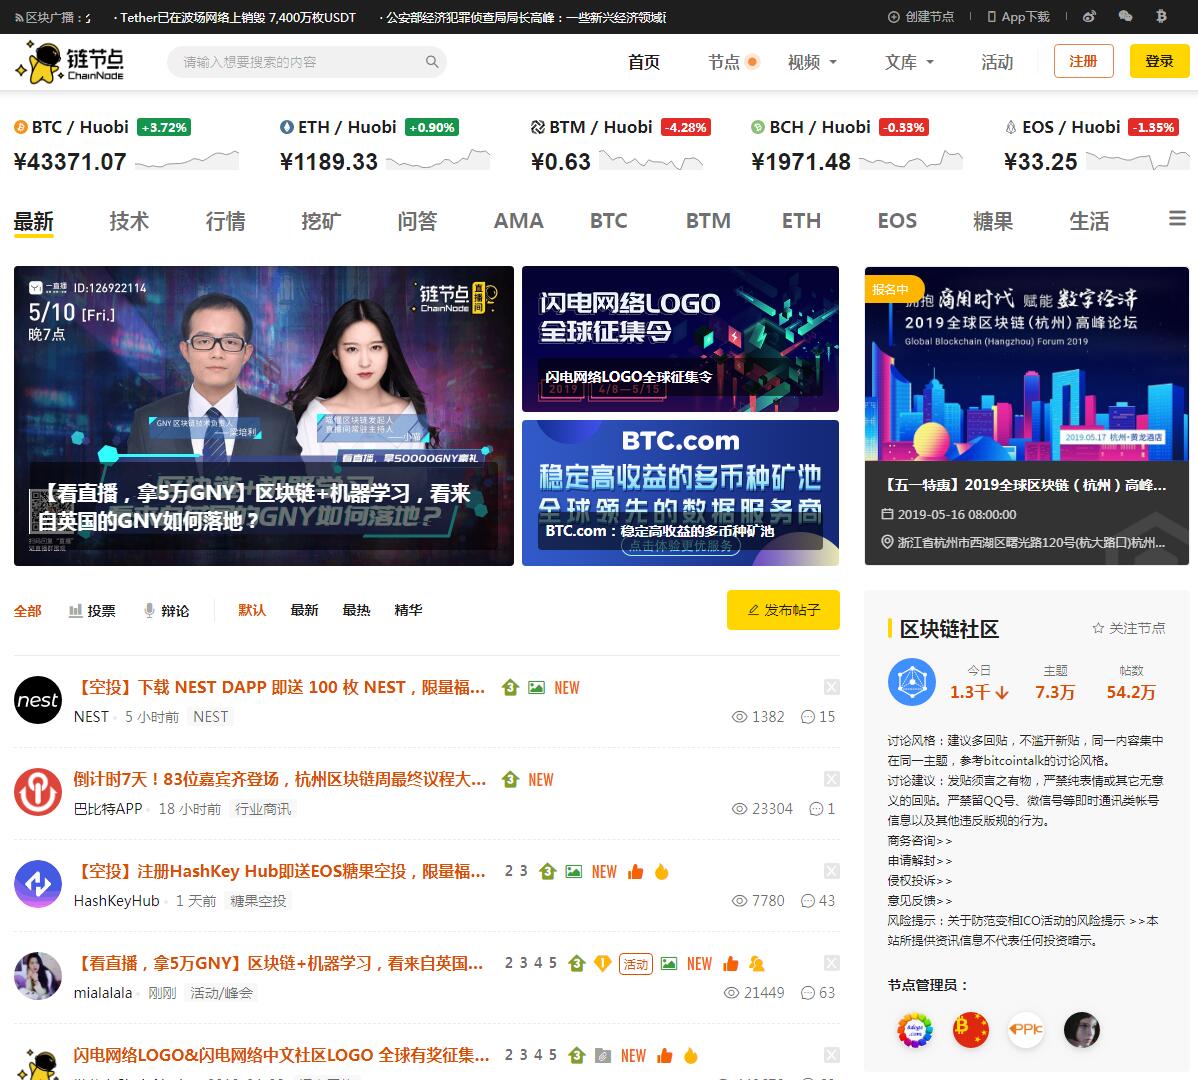Open the 闪电网络LOGO banner
This screenshot has height=1080, width=1198.
(680, 338)
